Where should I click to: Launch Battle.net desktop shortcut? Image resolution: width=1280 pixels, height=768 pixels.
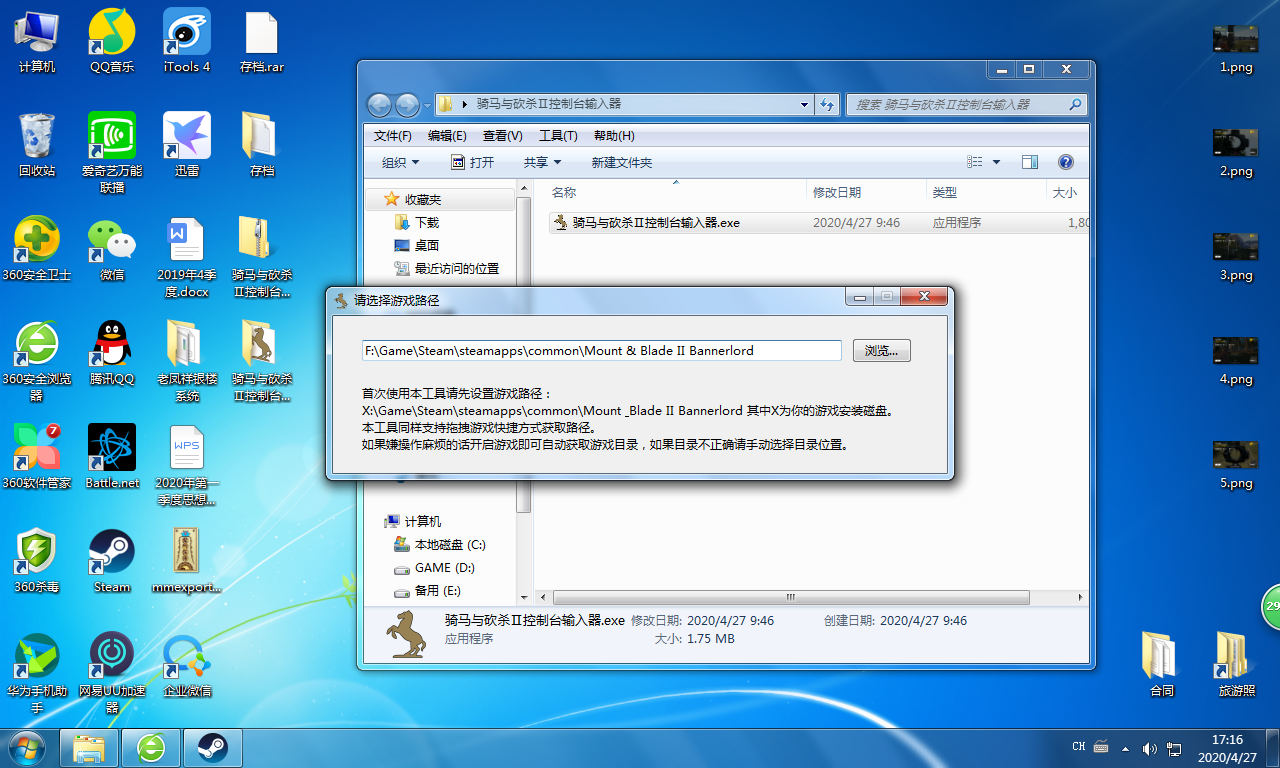(x=112, y=456)
